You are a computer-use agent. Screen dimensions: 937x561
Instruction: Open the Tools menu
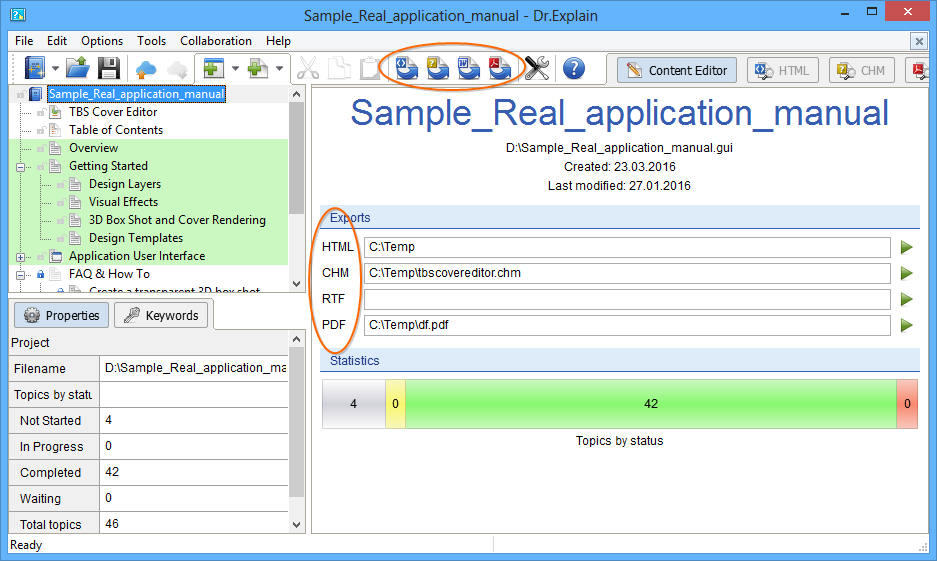[x=151, y=41]
